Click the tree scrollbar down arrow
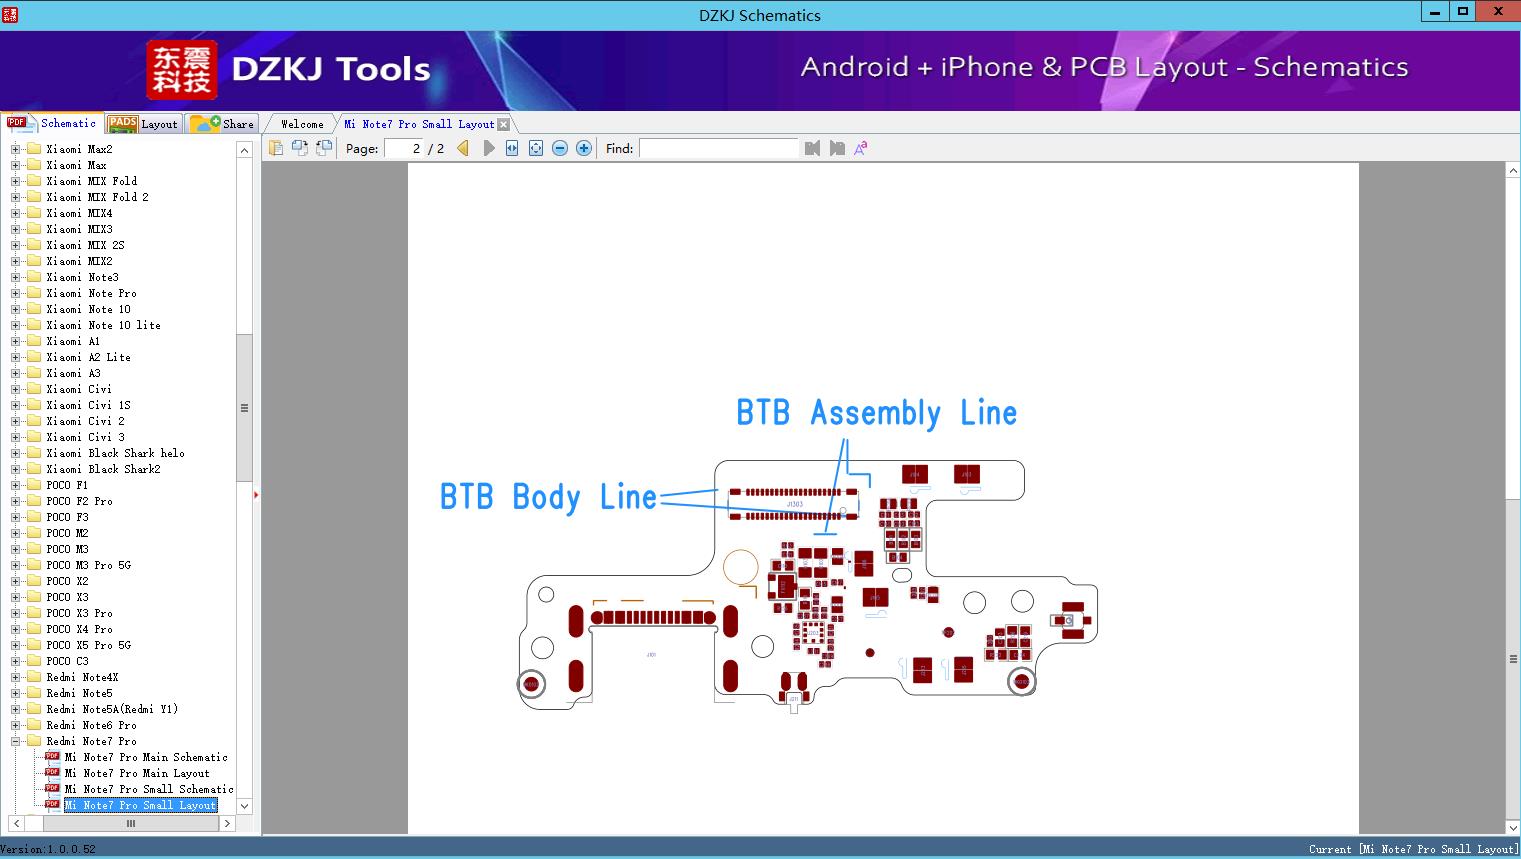Screen dimensions: 1521x859 (x=244, y=805)
